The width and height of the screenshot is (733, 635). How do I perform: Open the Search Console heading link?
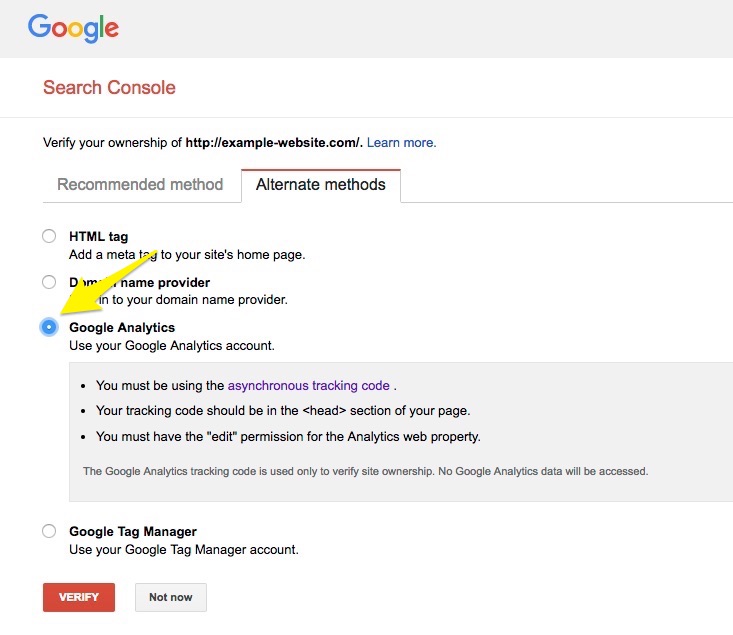pyautogui.click(x=109, y=88)
